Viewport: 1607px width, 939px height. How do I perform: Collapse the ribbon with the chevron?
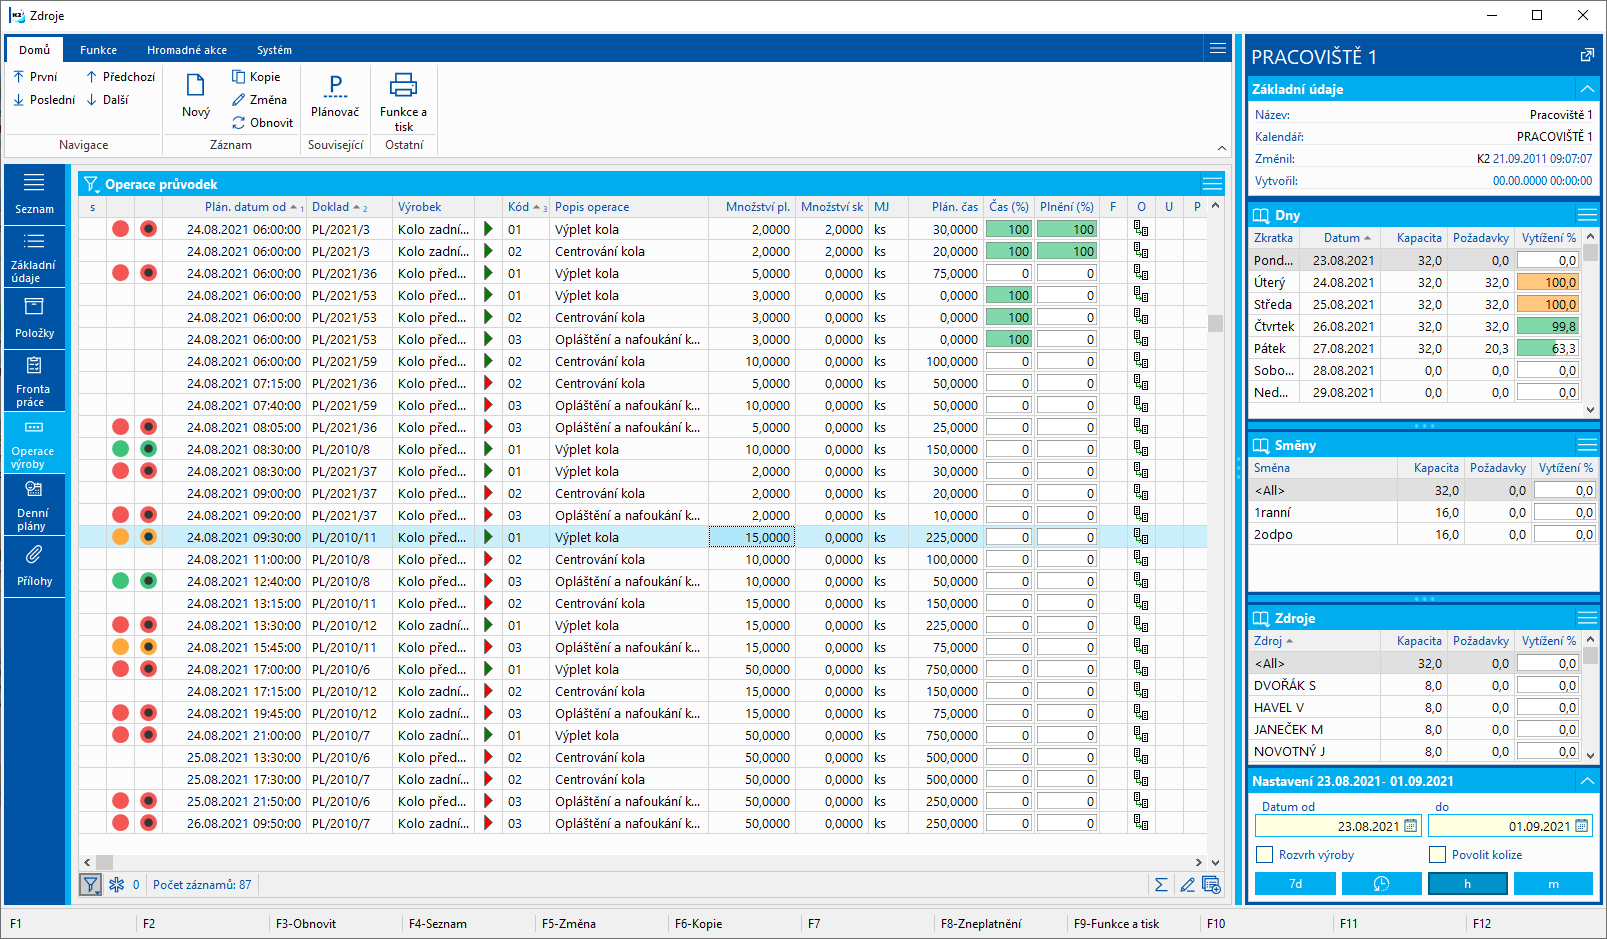pyautogui.click(x=1221, y=148)
